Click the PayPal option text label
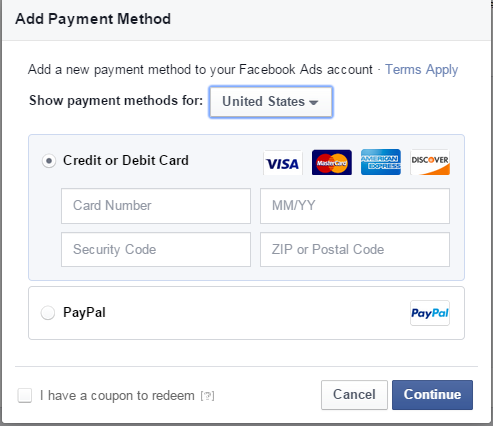493x426 pixels. pos(84,313)
